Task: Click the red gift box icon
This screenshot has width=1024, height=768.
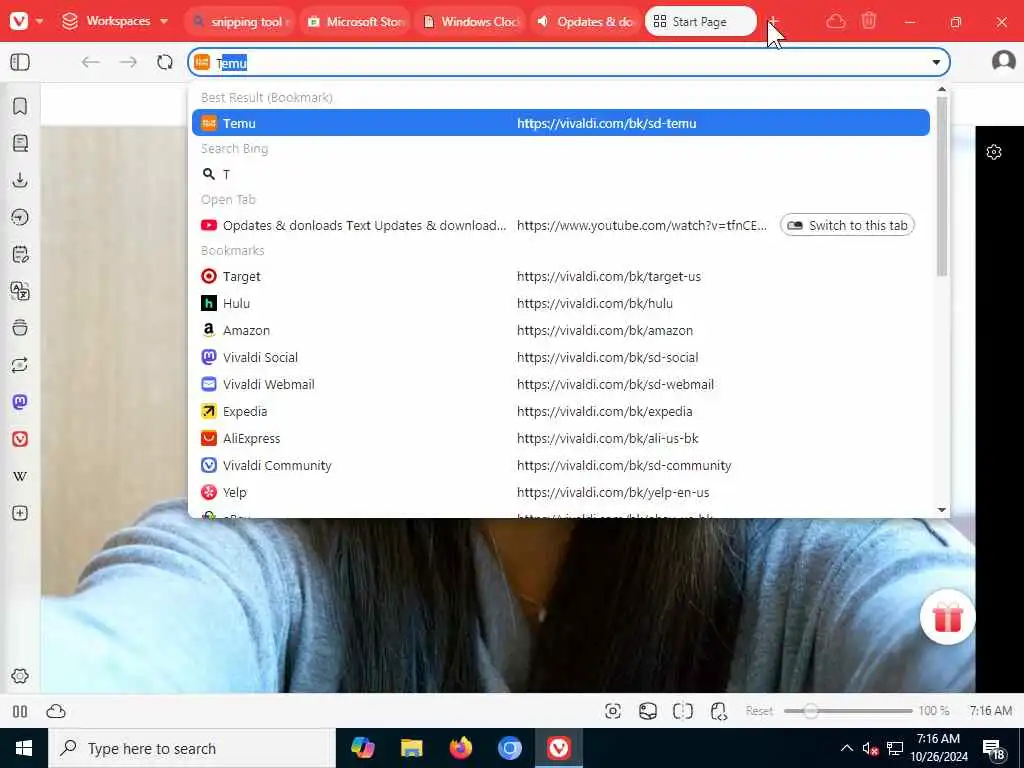Action: [948, 617]
